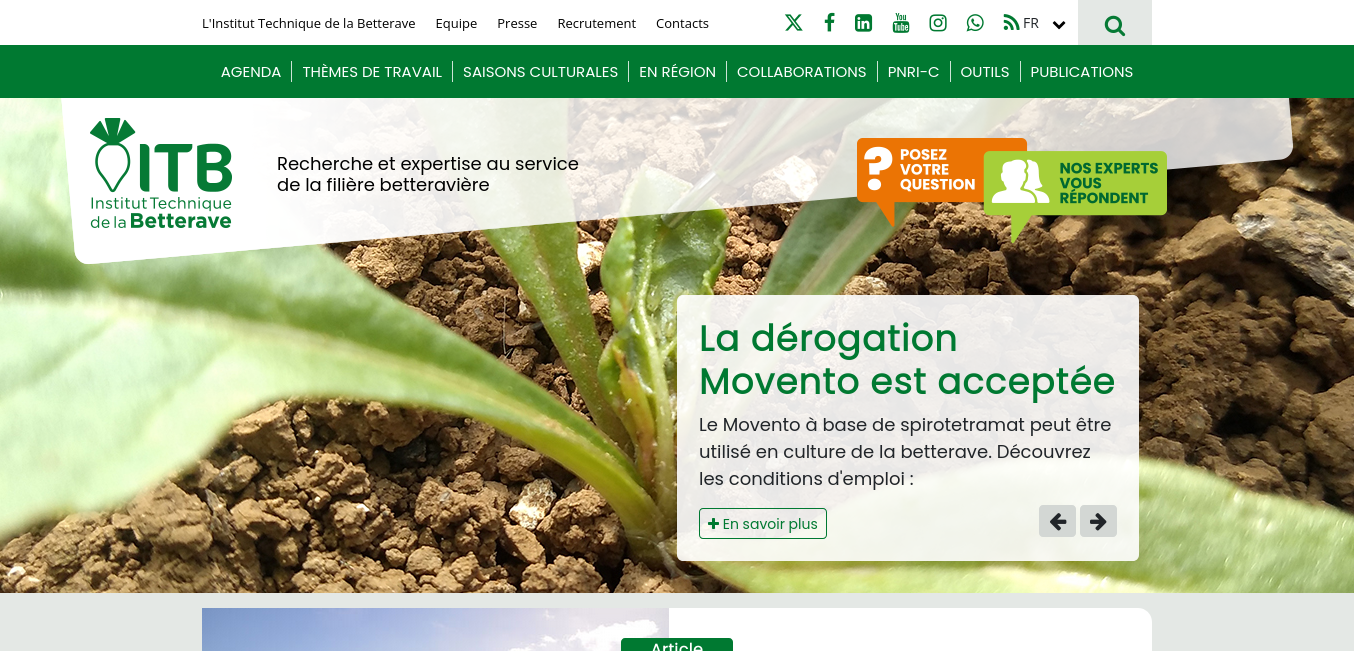Open the RSS feed icon

1011,23
